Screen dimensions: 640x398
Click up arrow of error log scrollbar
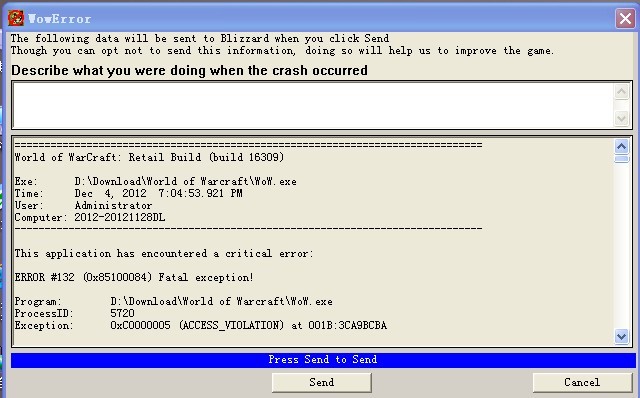pos(621,147)
